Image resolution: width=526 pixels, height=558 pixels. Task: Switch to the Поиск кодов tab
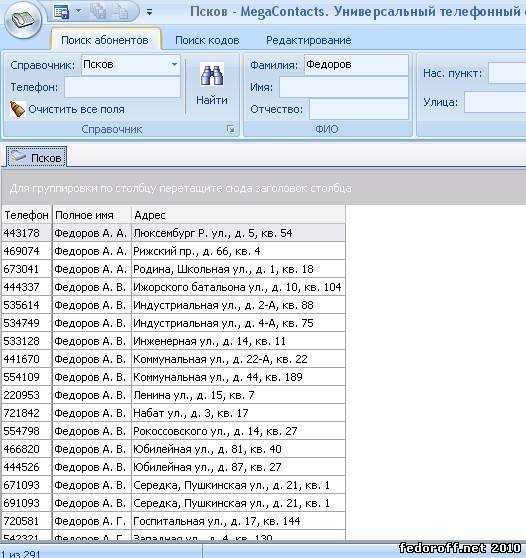(x=207, y=40)
